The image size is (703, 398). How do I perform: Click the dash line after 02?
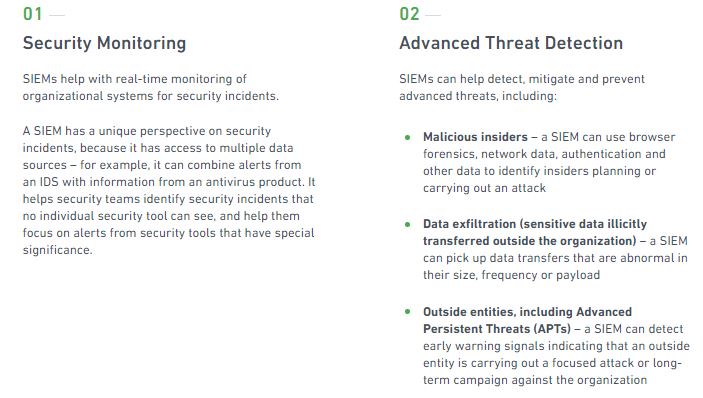click(433, 15)
